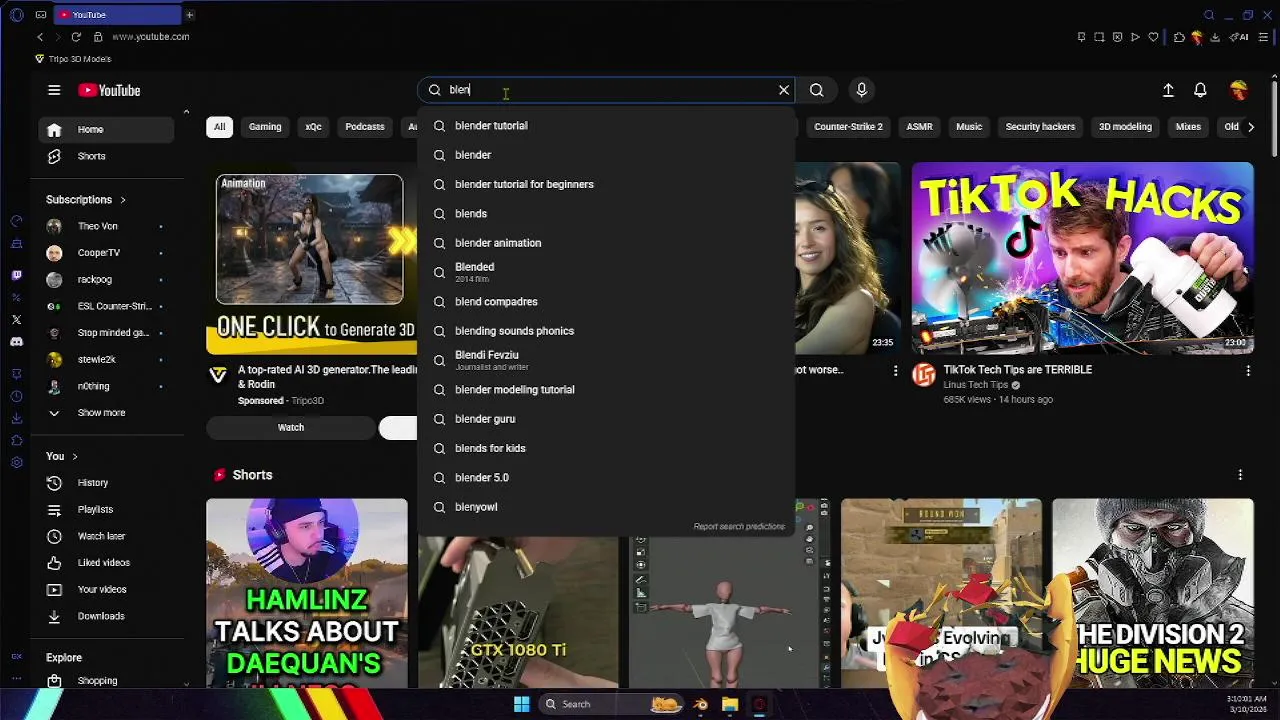Expand the You section chevron
The width and height of the screenshot is (1280, 720).
(x=74, y=457)
